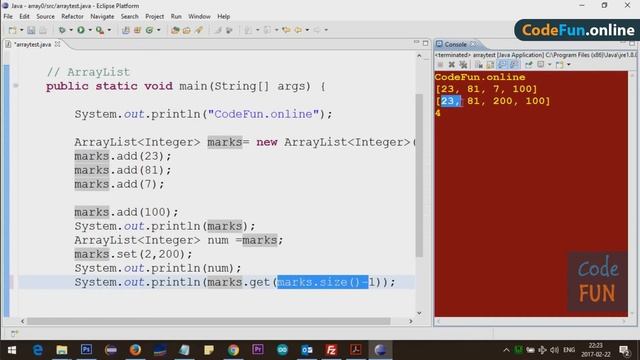Open the Run menu
Image resolution: width=640 pixels, height=360 pixels.
point(176,16)
